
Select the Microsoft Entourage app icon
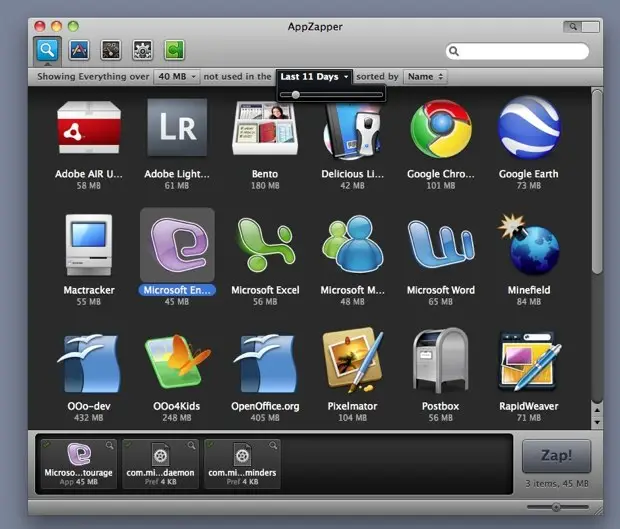(x=178, y=245)
